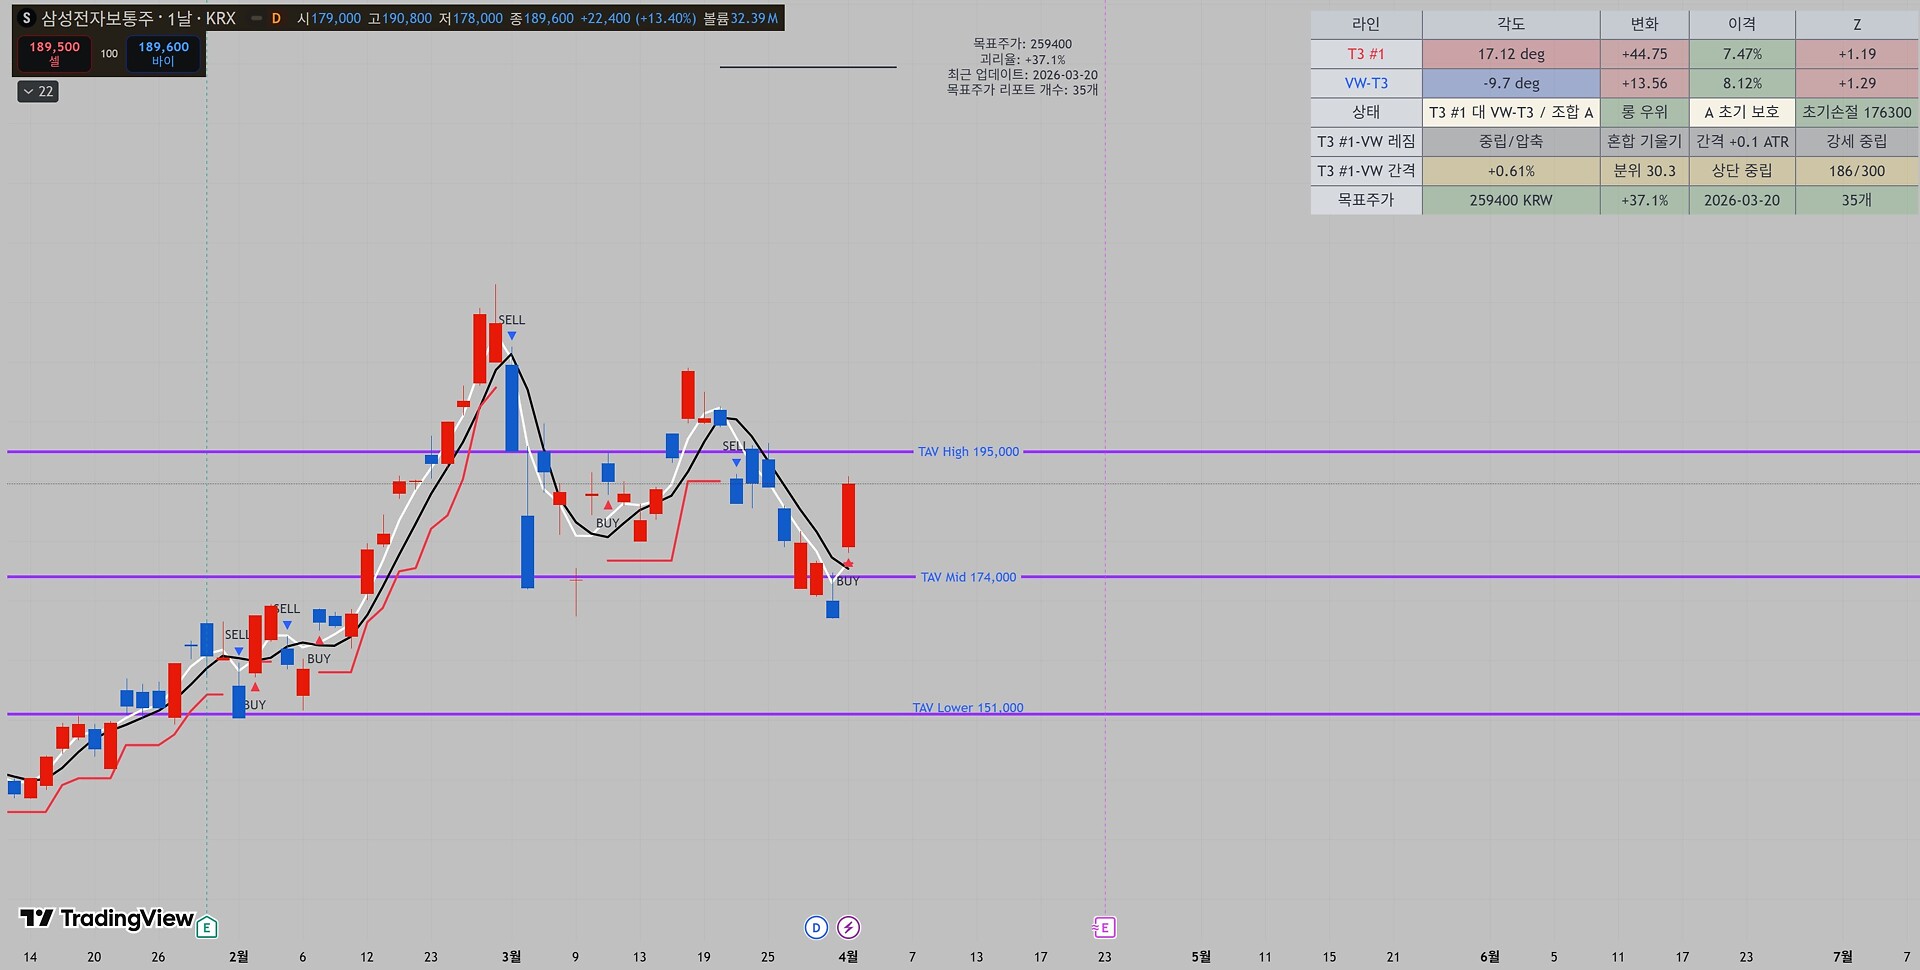Click the TradingView logo
This screenshot has width=1920, height=970.
tap(107, 918)
